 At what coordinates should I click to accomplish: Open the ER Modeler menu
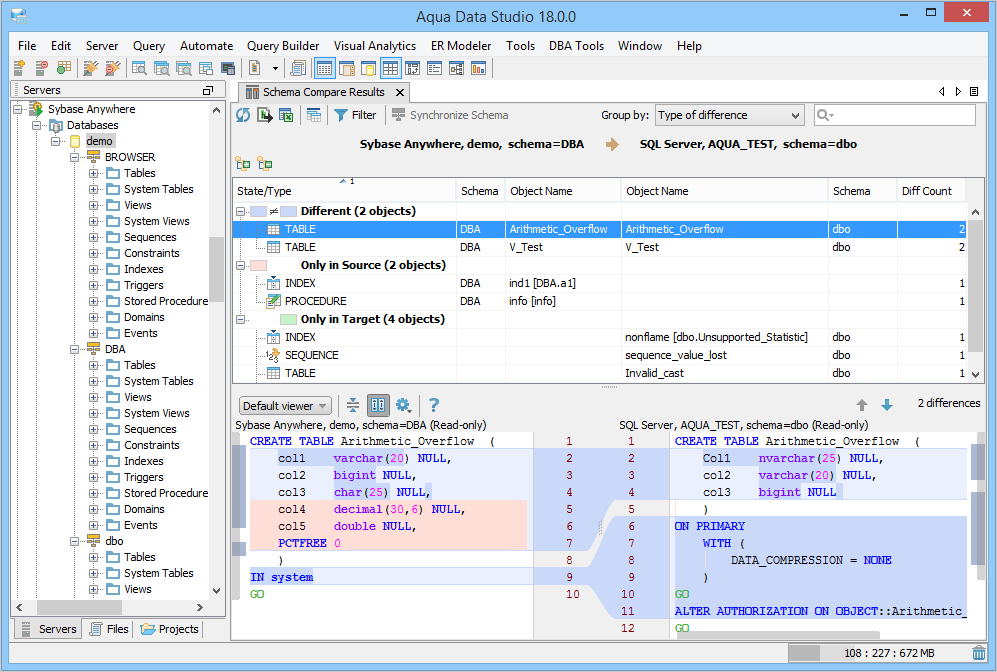(x=460, y=46)
